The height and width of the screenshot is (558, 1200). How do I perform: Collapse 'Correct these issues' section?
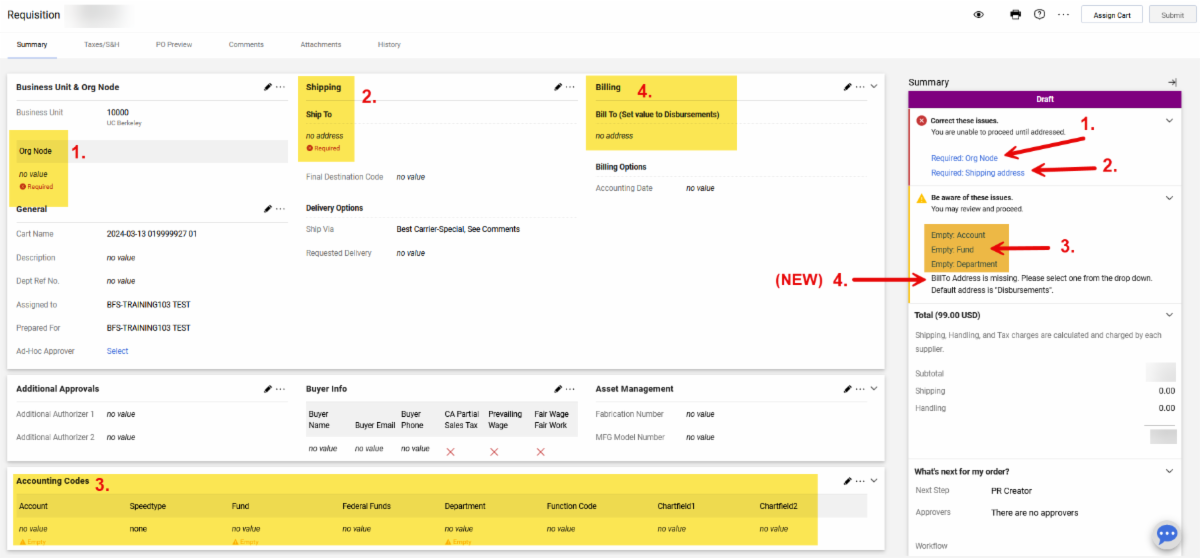click(1169, 121)
